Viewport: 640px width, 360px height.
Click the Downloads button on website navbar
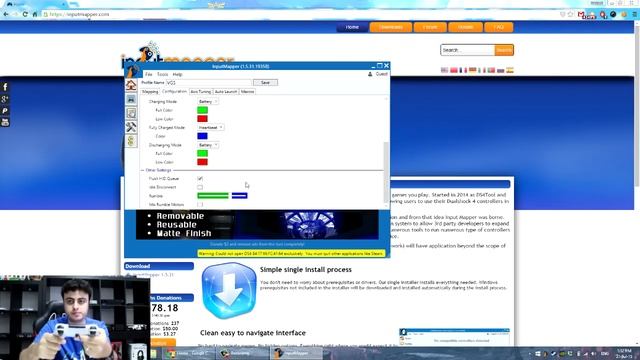pos(391,27)
